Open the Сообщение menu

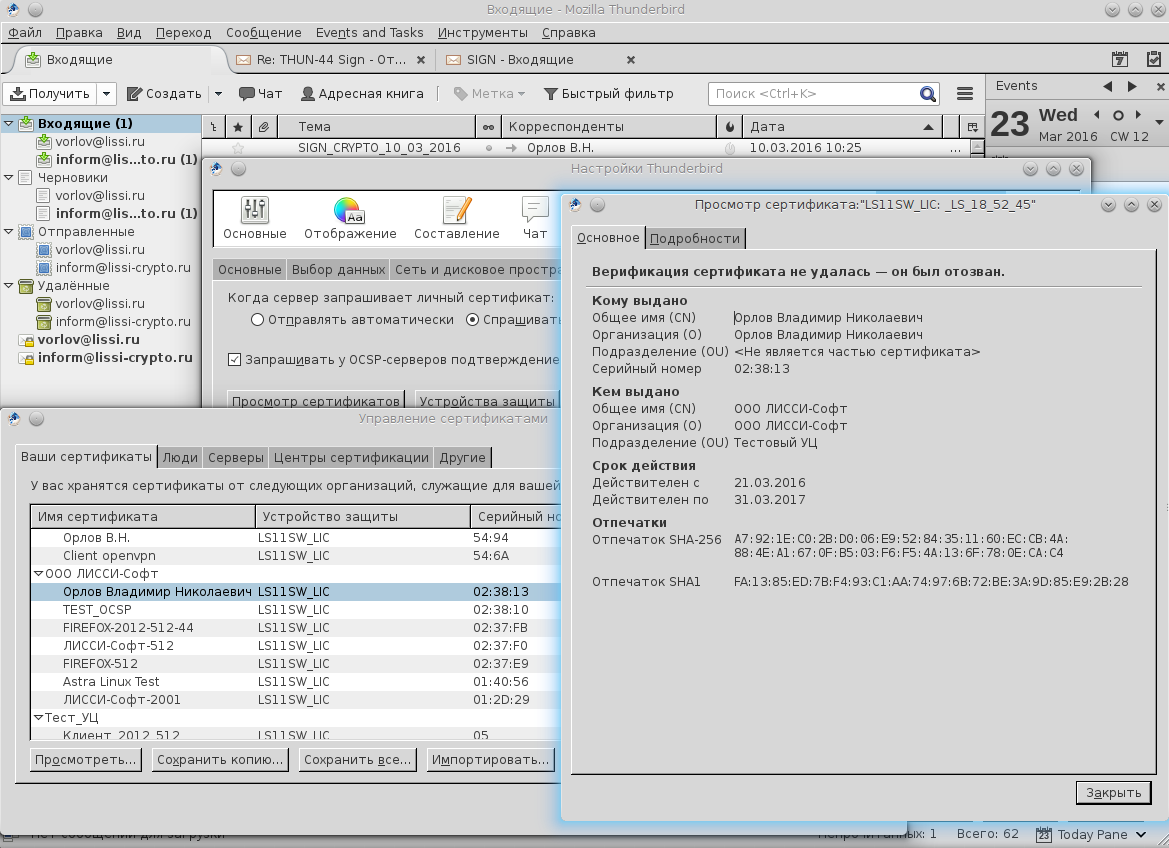coord(263,33)
